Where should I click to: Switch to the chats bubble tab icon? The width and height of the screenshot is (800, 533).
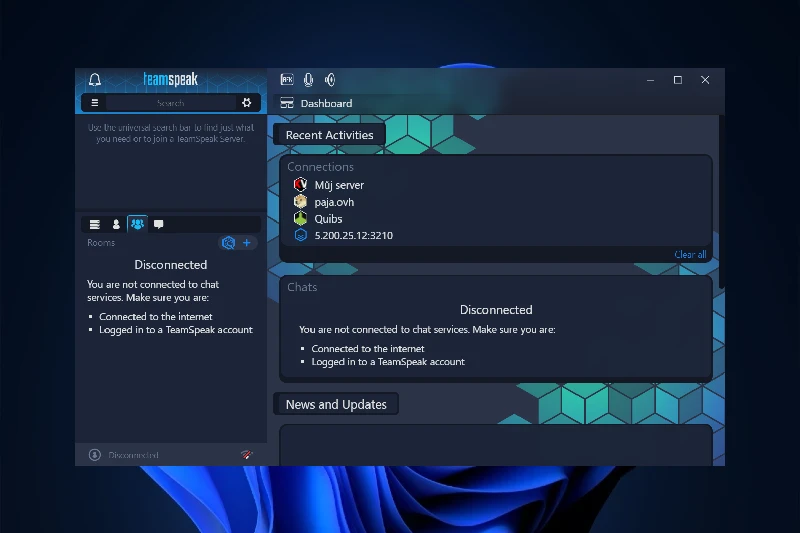[x=159, y=224]
